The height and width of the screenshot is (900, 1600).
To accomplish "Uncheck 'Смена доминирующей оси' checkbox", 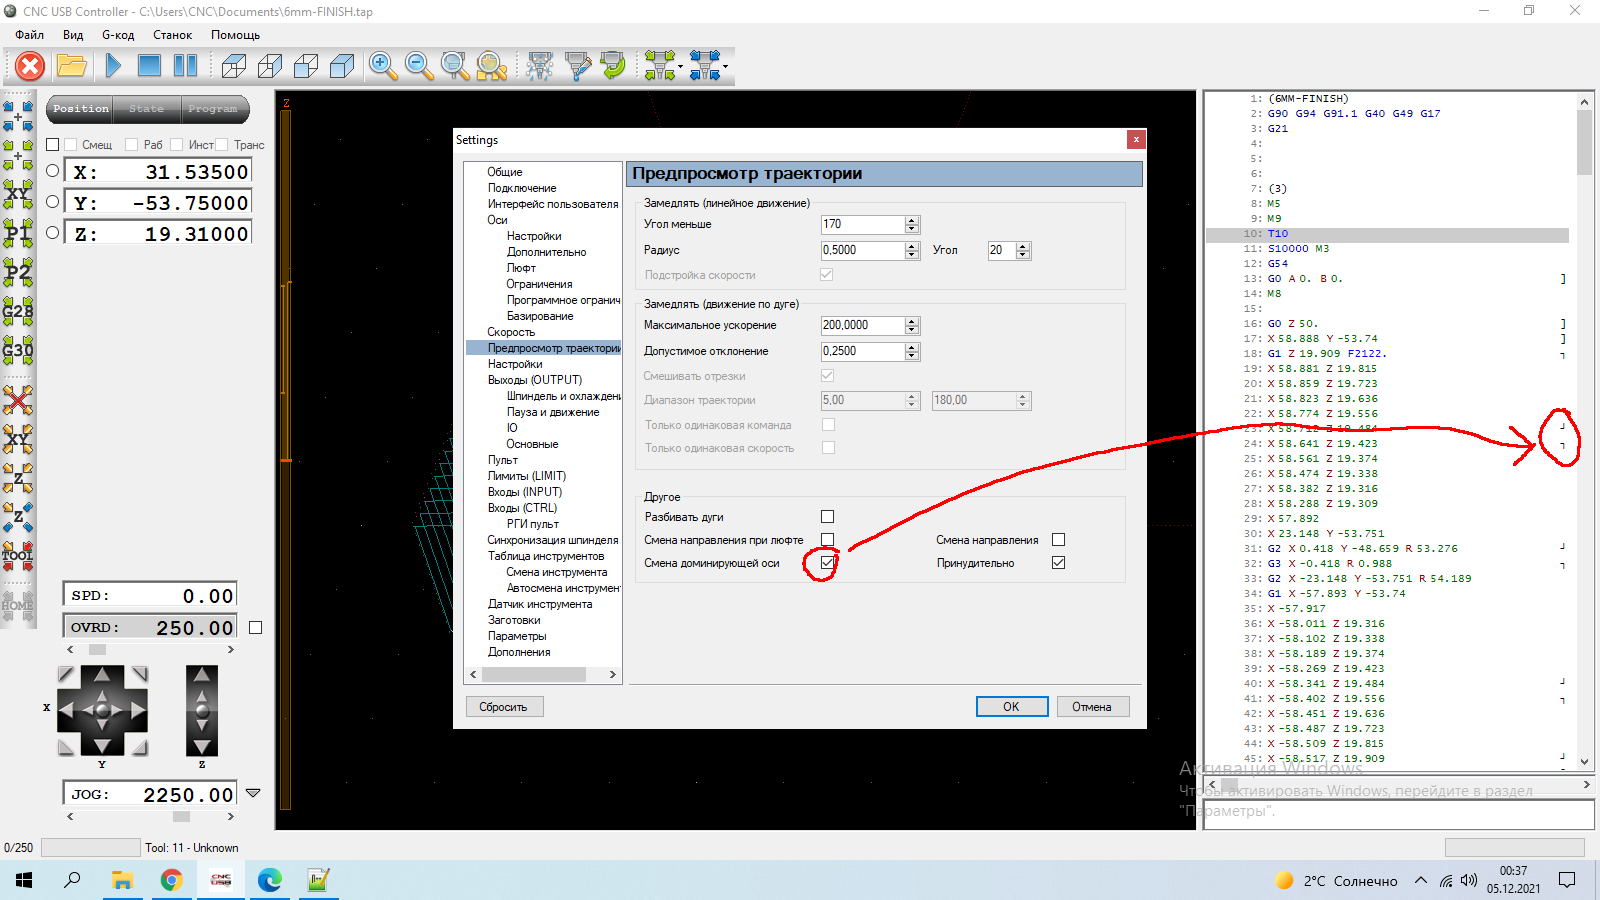I will (827, 563).
